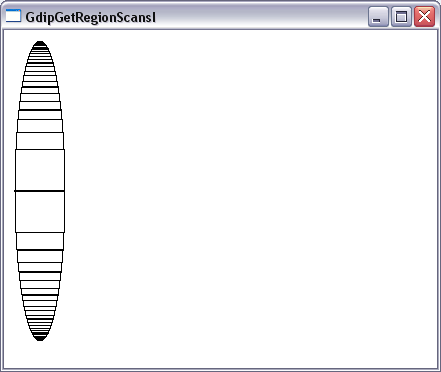Click empty white canvas right of the ellipse
The height and width of the screenshot is (372, 441).
coord(250,190)
